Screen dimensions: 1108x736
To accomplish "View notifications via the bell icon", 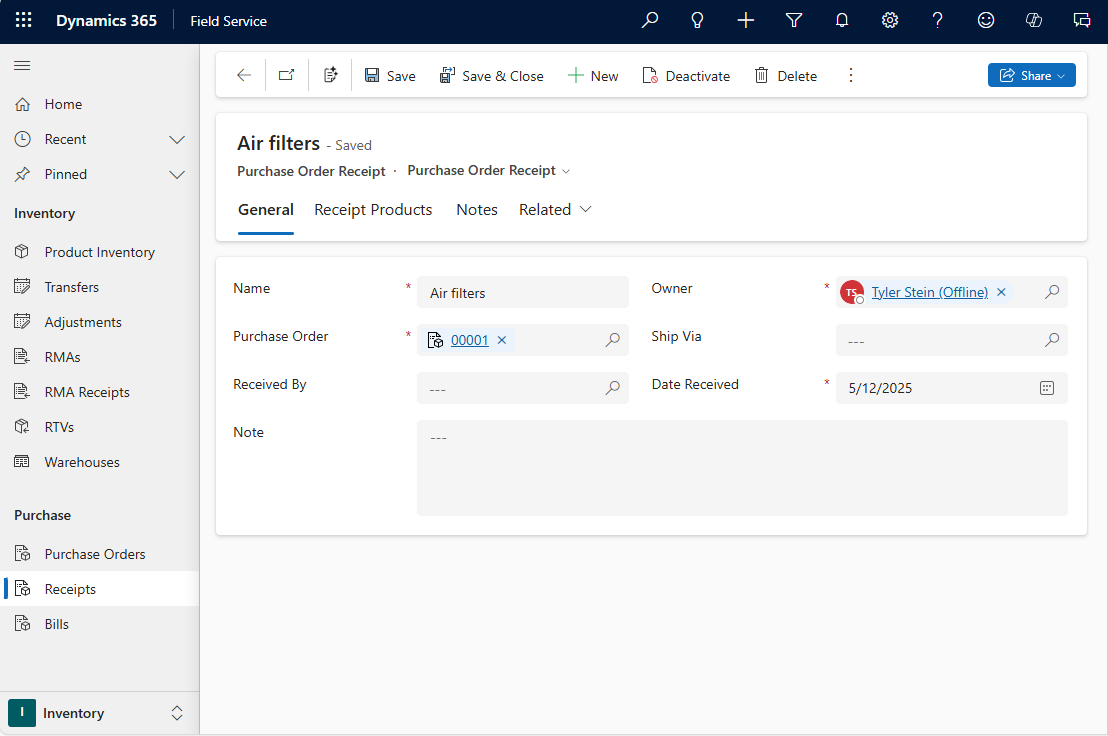I will point(841,20).
